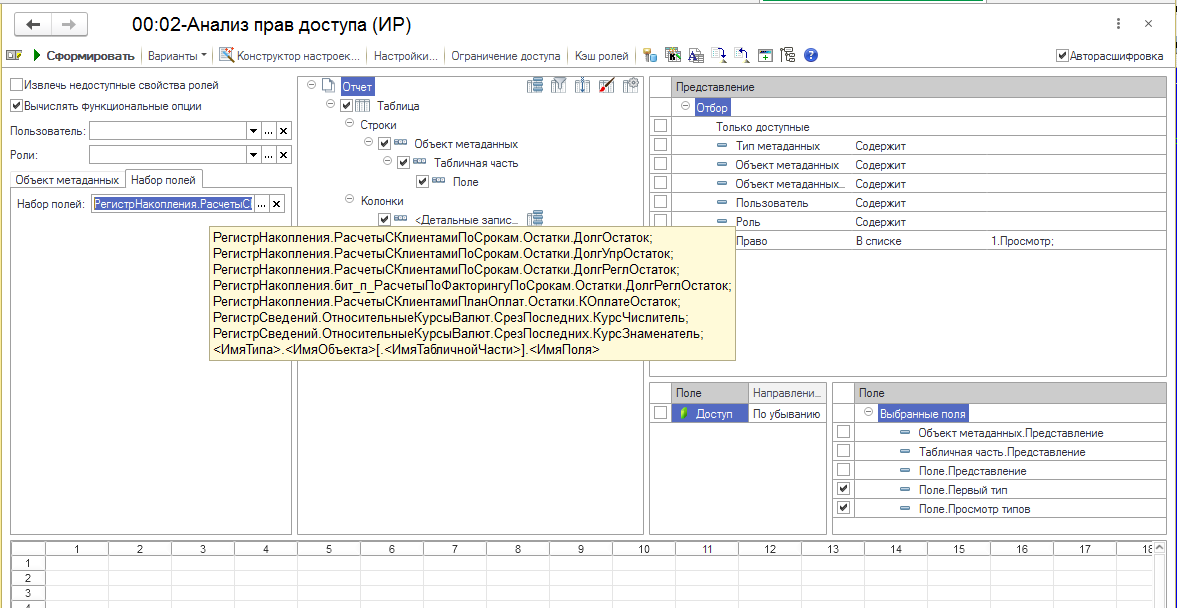Enable Извлечь недоступные свойства ролей checkbox

click(x=17, y=86)
